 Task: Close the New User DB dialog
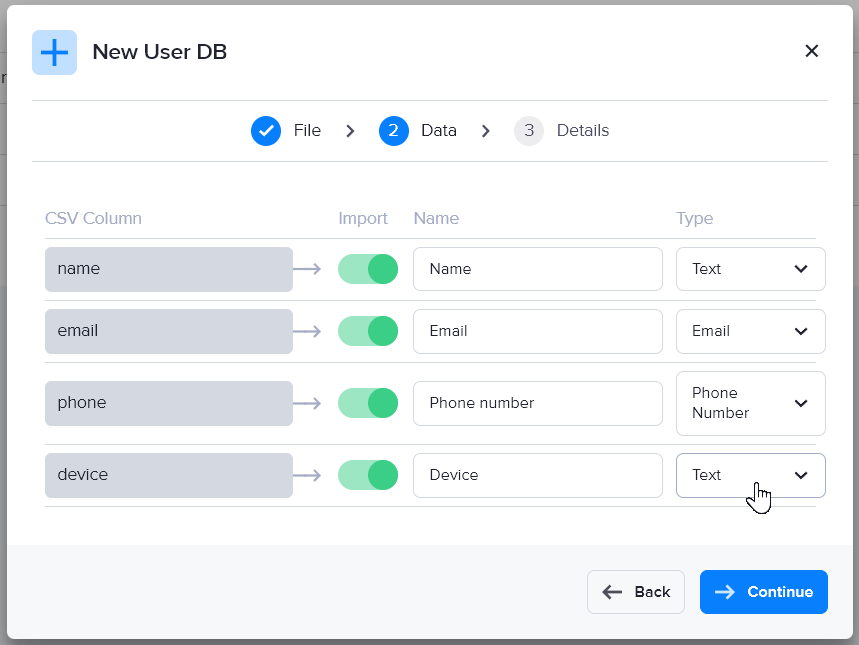pyautogui.click(x=811, y=51)
